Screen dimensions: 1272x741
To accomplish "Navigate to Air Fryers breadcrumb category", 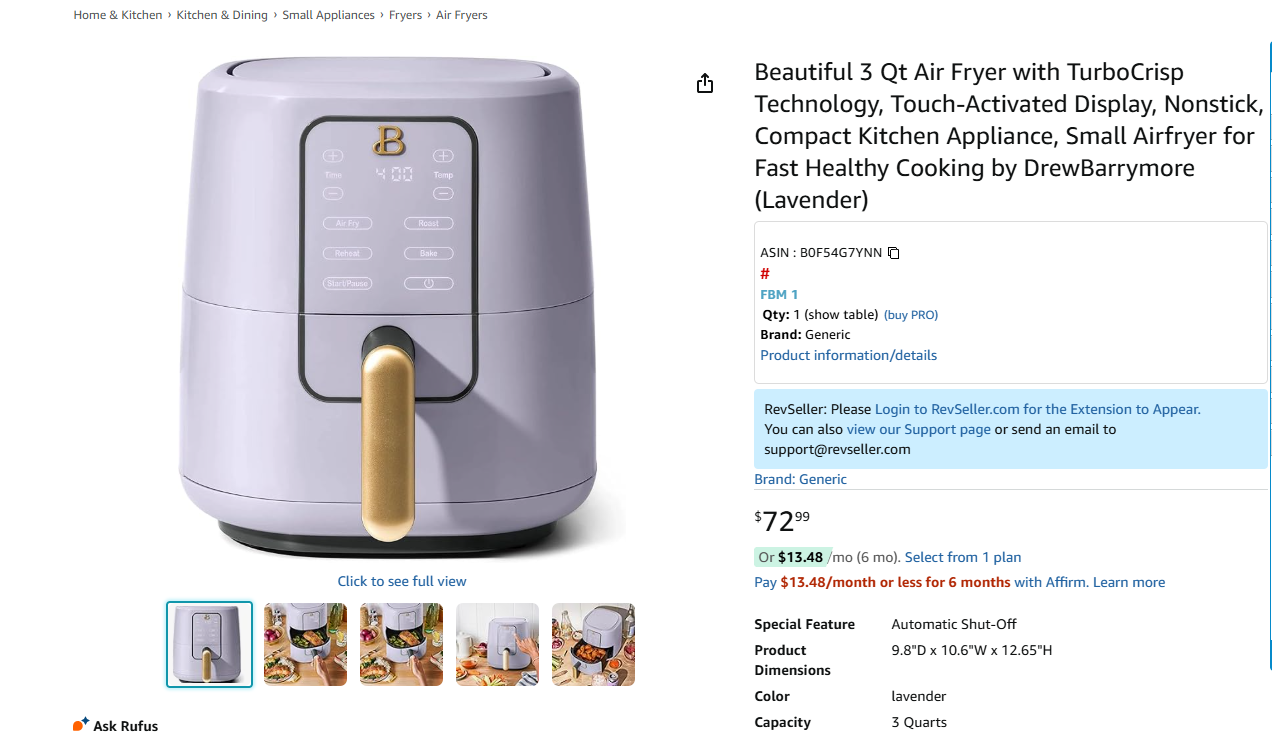I will (462, 15).
